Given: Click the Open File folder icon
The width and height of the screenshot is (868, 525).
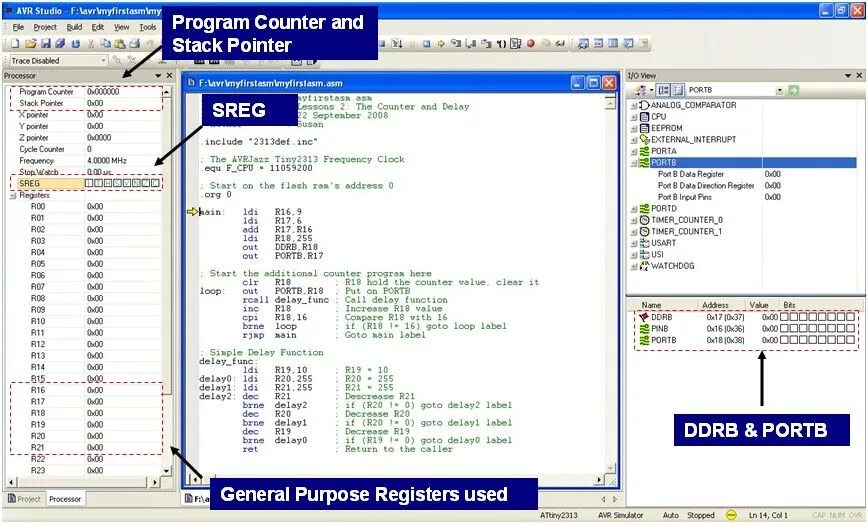Looking at the screenshot, I should click(30, 44).
